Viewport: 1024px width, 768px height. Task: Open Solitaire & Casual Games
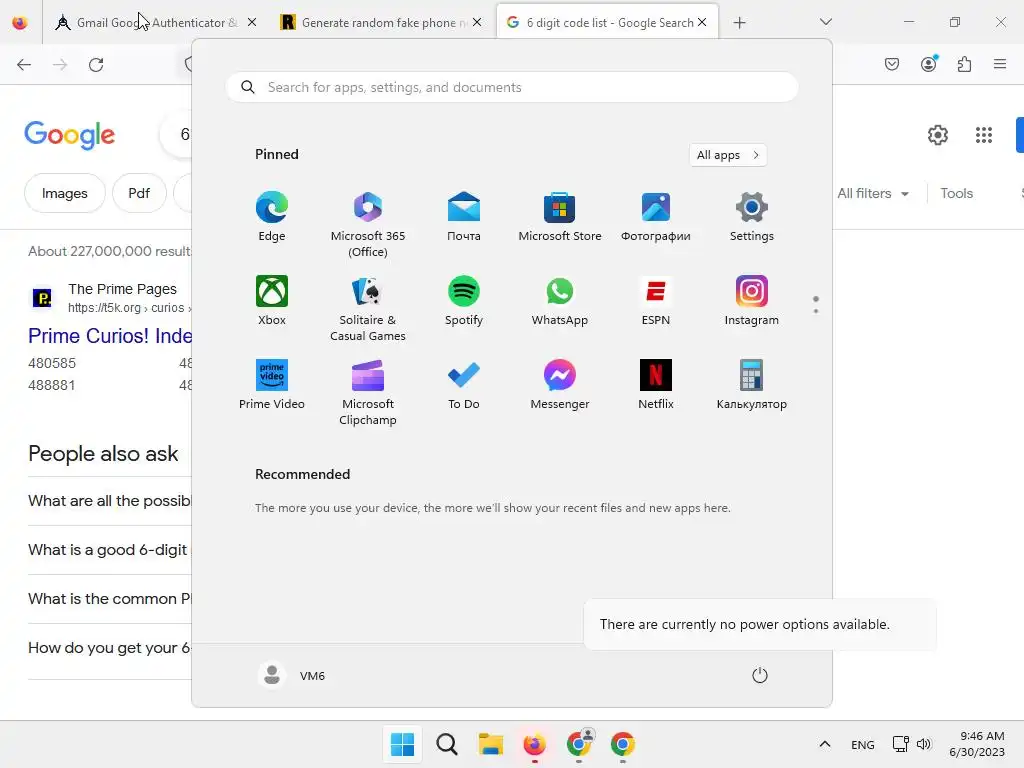coord(368,308)
